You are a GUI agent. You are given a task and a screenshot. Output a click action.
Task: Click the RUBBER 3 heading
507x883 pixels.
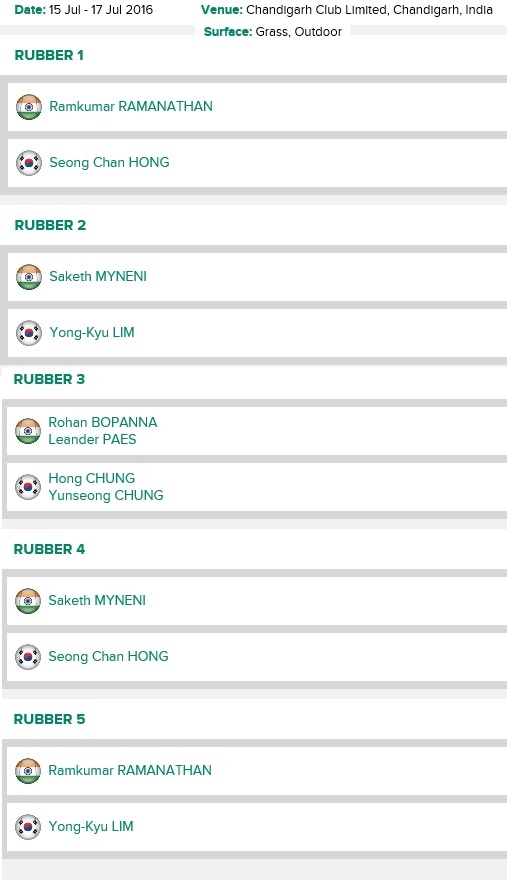pos(49,380)
